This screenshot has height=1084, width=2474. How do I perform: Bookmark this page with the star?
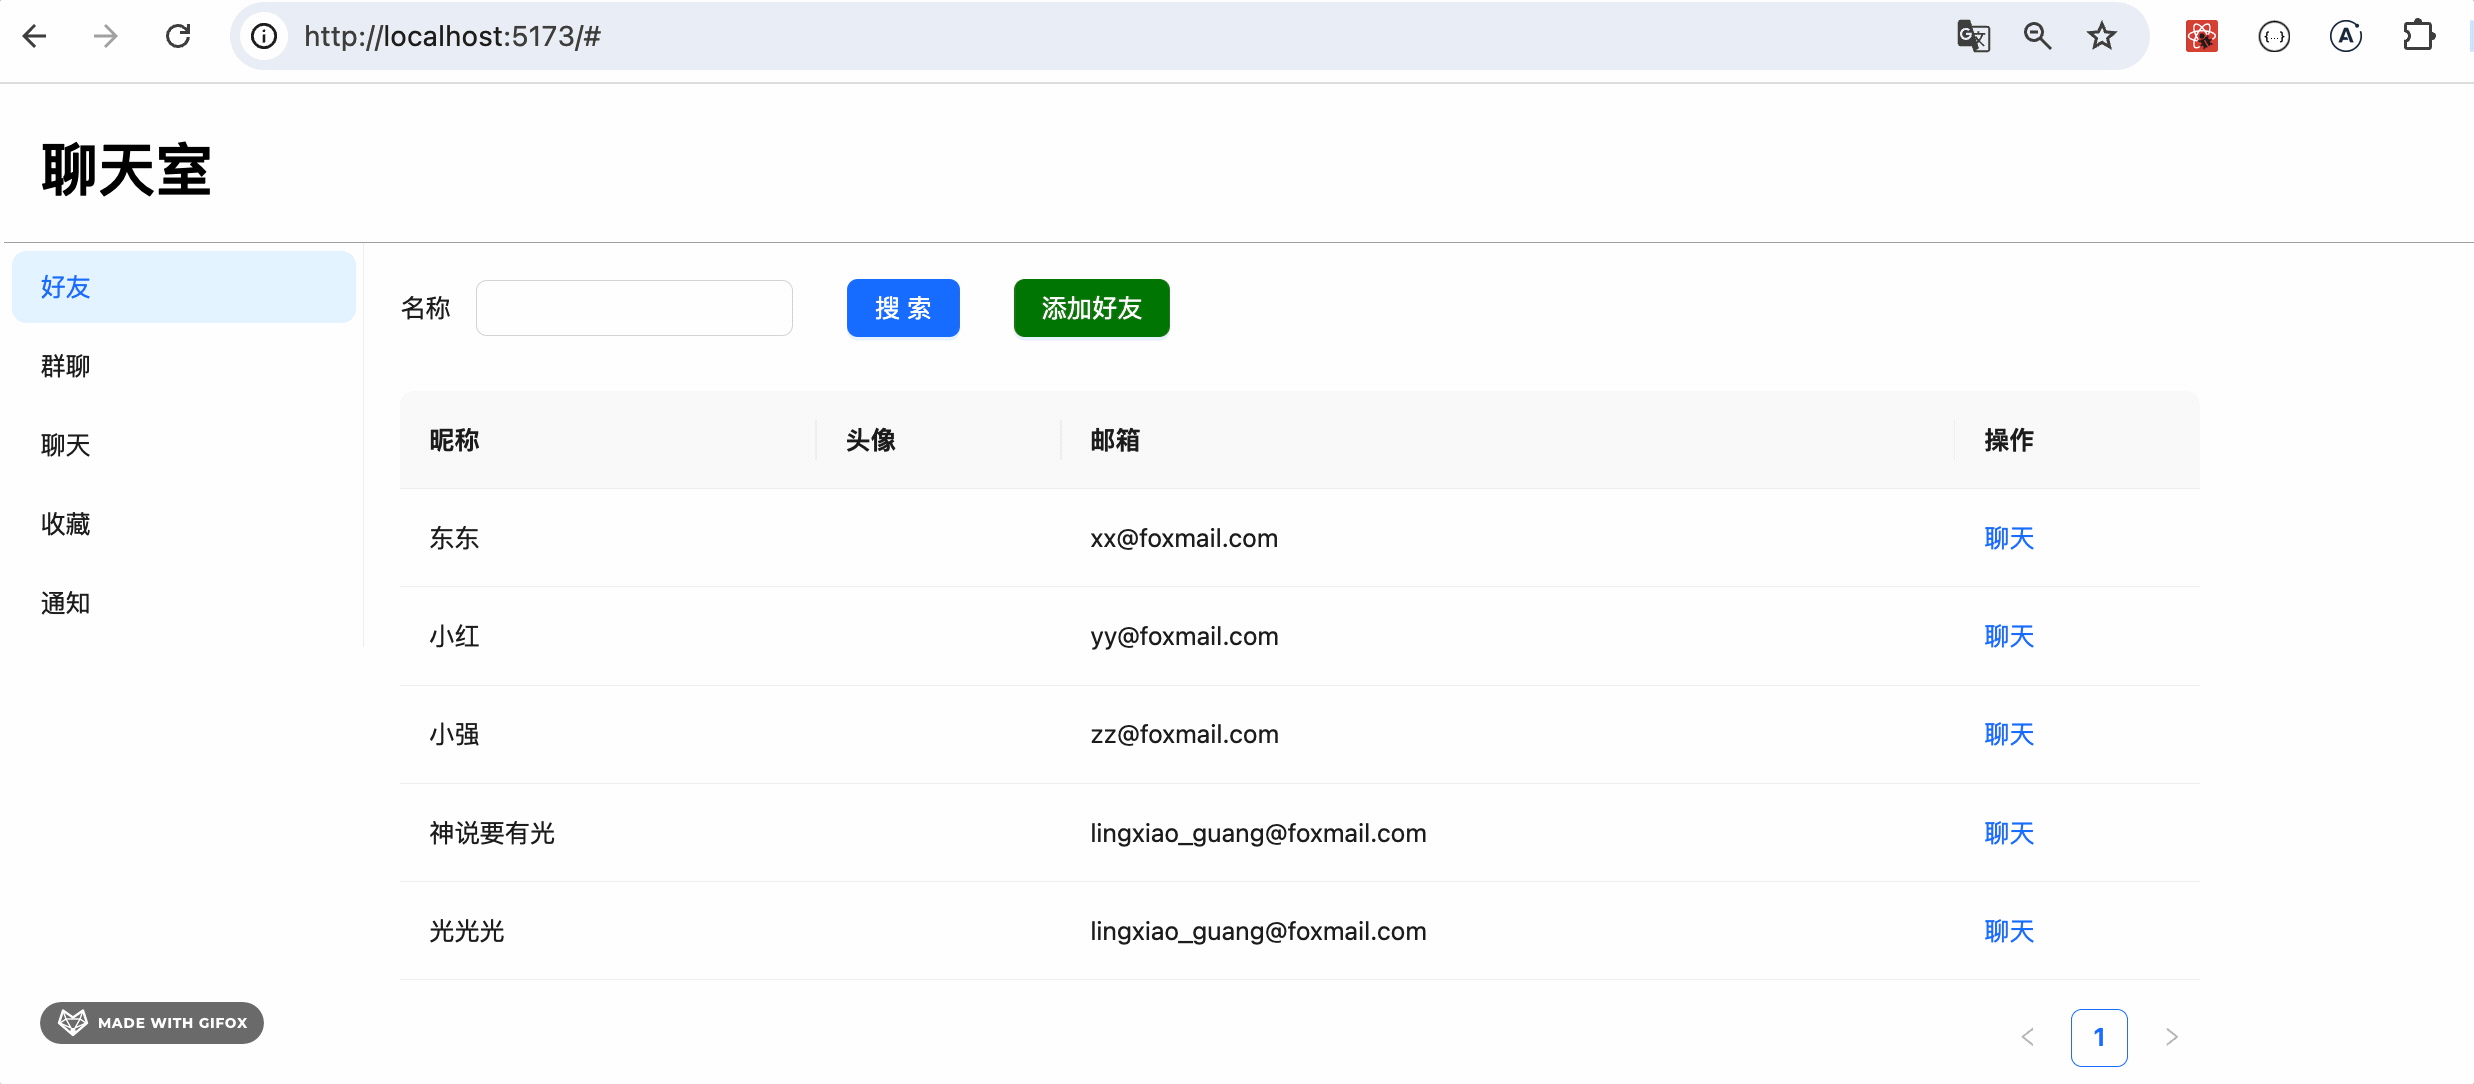tap(2101, 37)
